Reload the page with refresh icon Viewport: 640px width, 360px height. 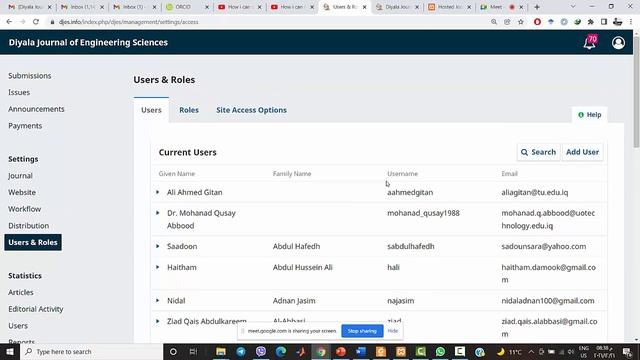click(x=36, y=22)
